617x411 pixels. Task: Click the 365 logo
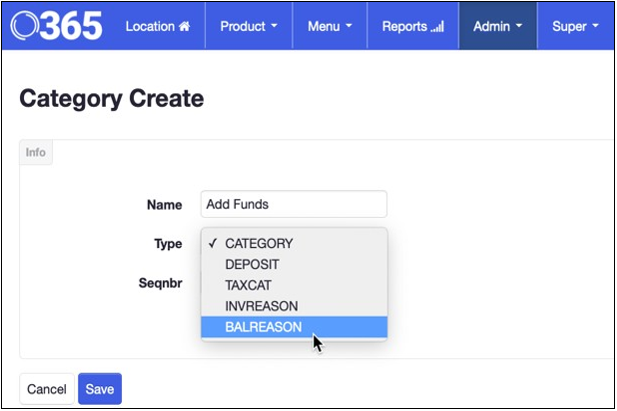(57, 26)
